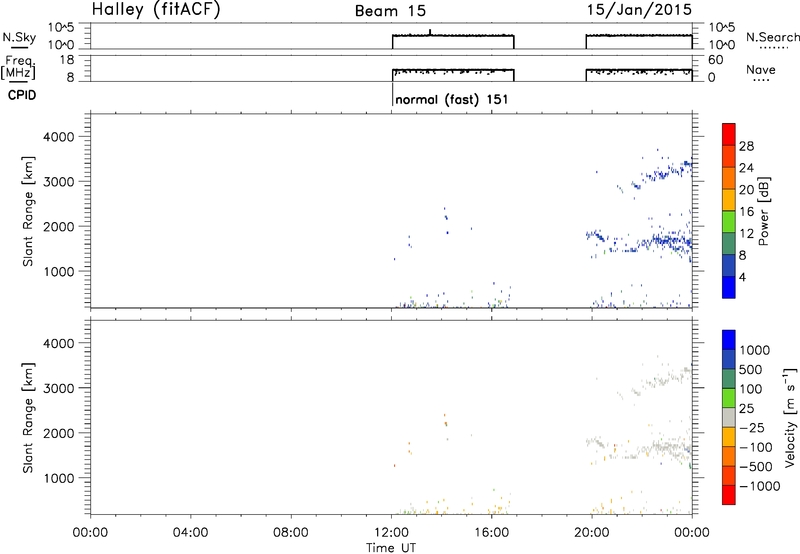Click the '4000' tick on power panel

59,137
